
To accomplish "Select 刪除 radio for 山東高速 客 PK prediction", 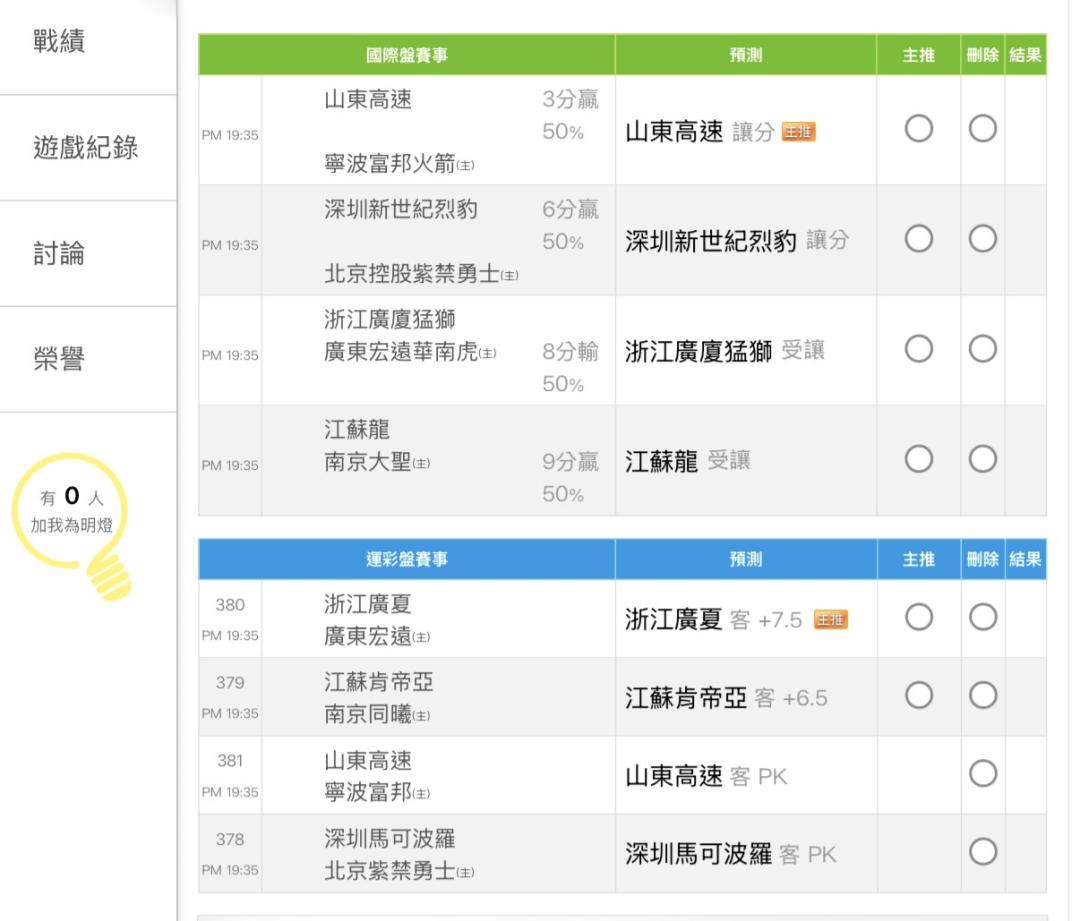I will [x=983, y=775].
